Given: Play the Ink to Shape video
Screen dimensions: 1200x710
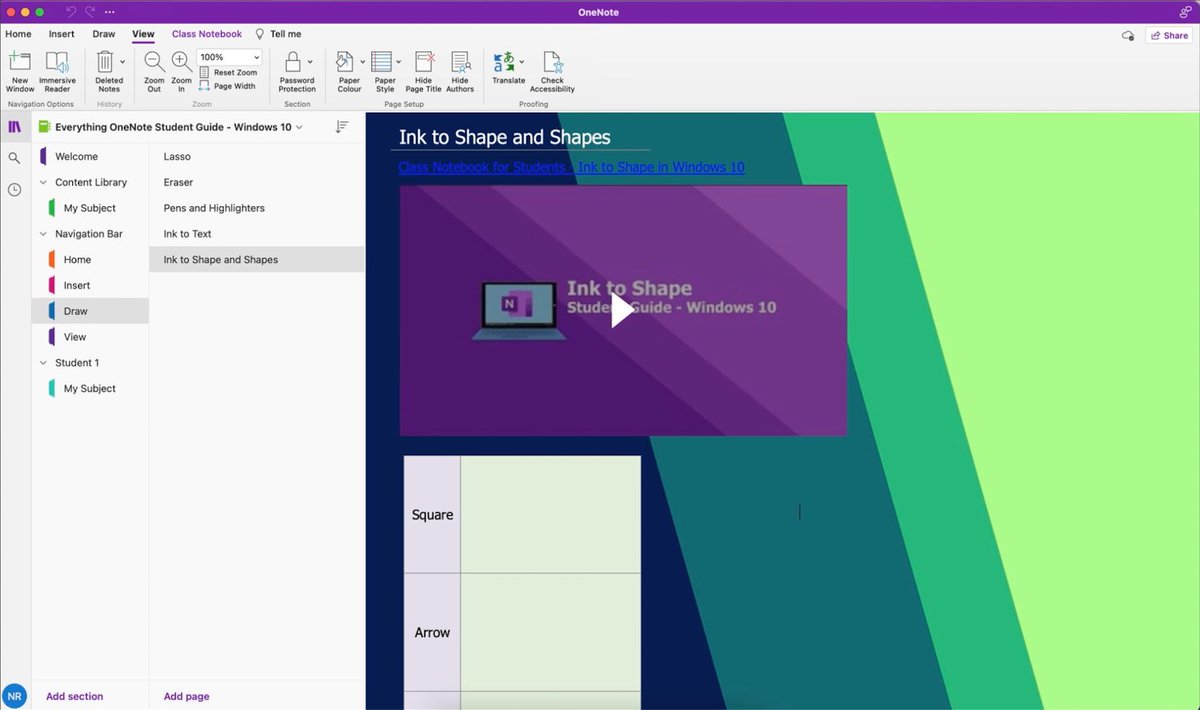Looking at the screenshot, I should point(623,310).
